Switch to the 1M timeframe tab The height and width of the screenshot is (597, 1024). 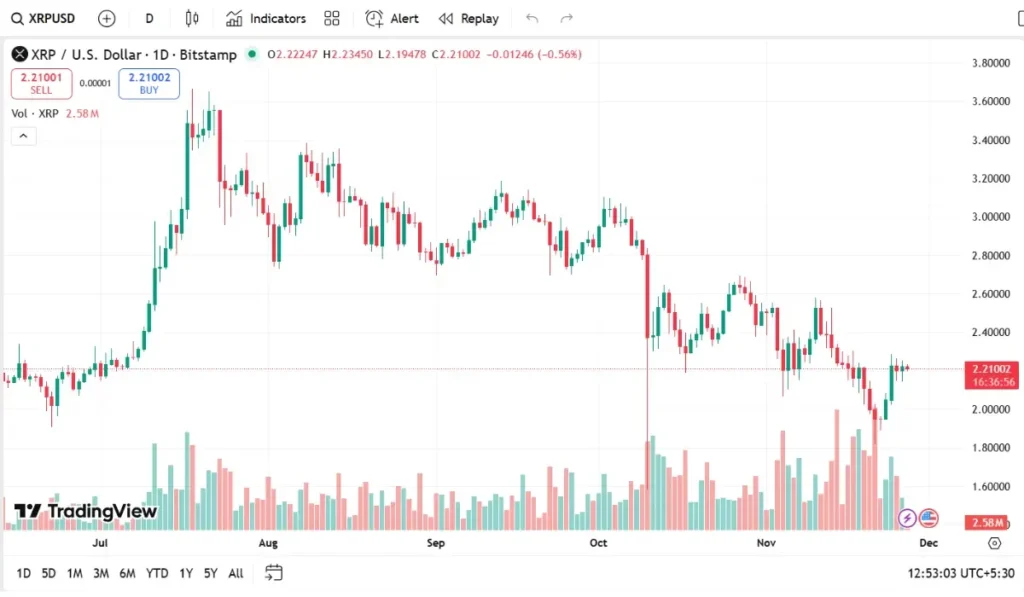tap(74, 573)
